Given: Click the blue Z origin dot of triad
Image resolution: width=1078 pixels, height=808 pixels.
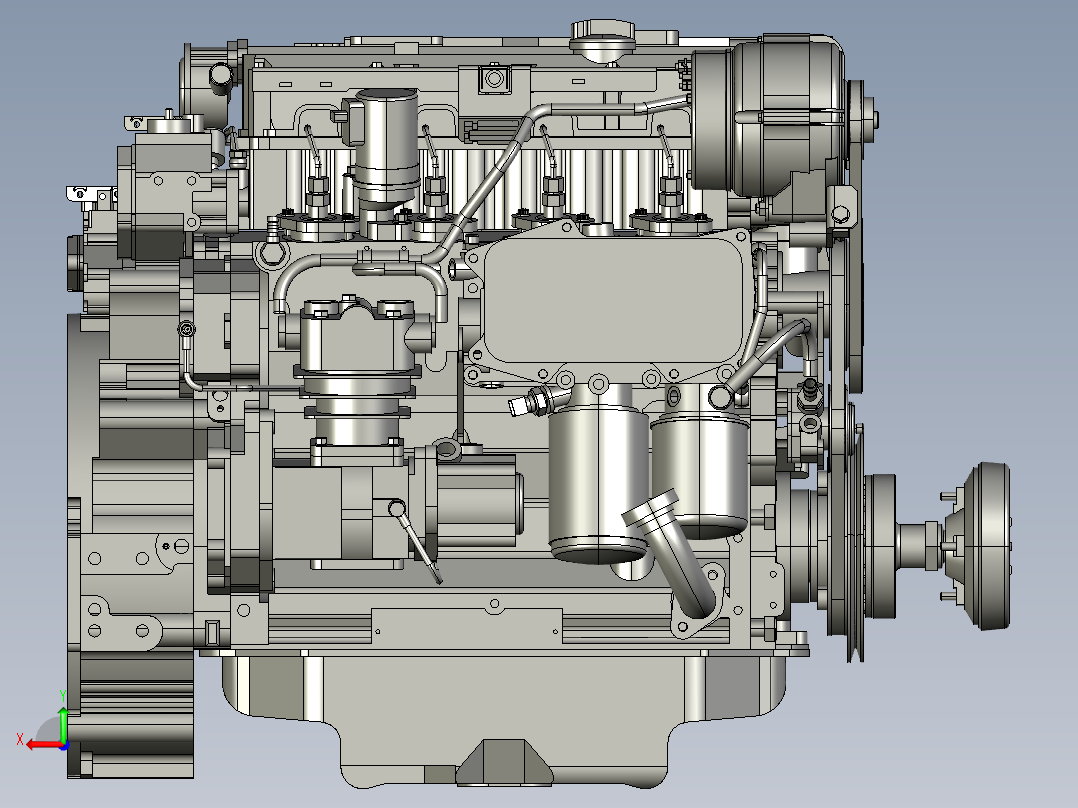Looking at the screenshot, I should [64, 745].
